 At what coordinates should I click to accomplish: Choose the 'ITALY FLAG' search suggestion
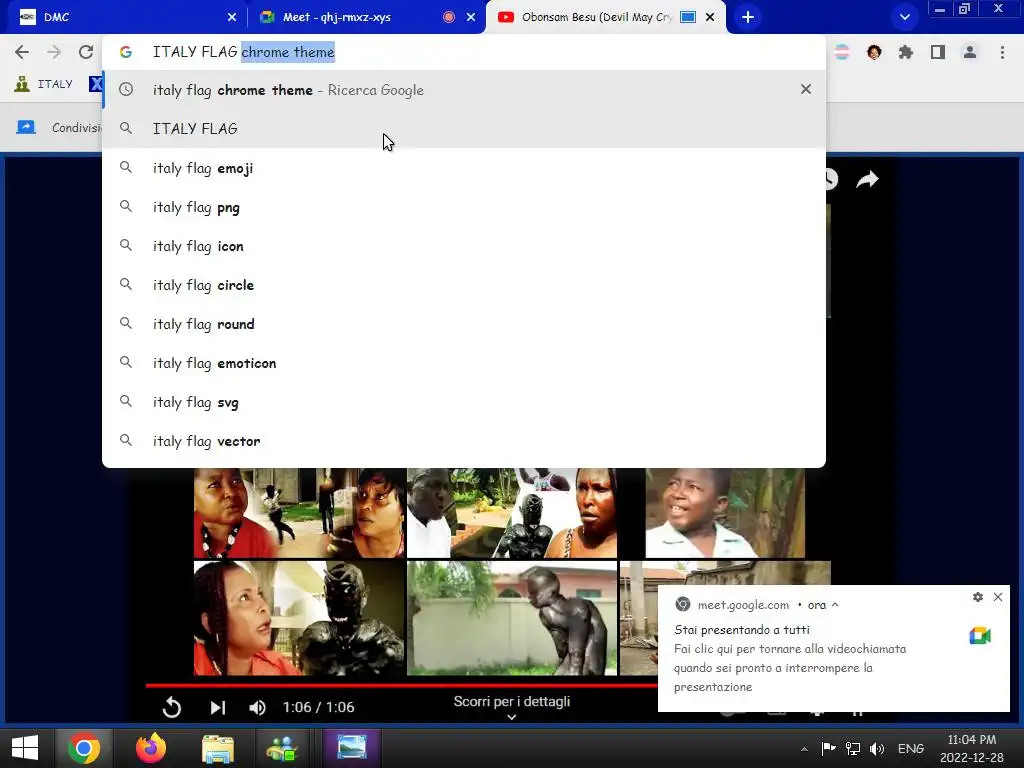(464, 129)
